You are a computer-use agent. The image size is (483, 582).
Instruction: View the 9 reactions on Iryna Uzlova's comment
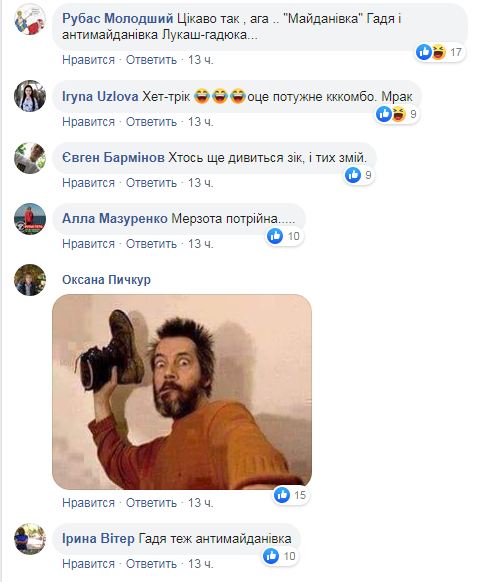point(397,114)
